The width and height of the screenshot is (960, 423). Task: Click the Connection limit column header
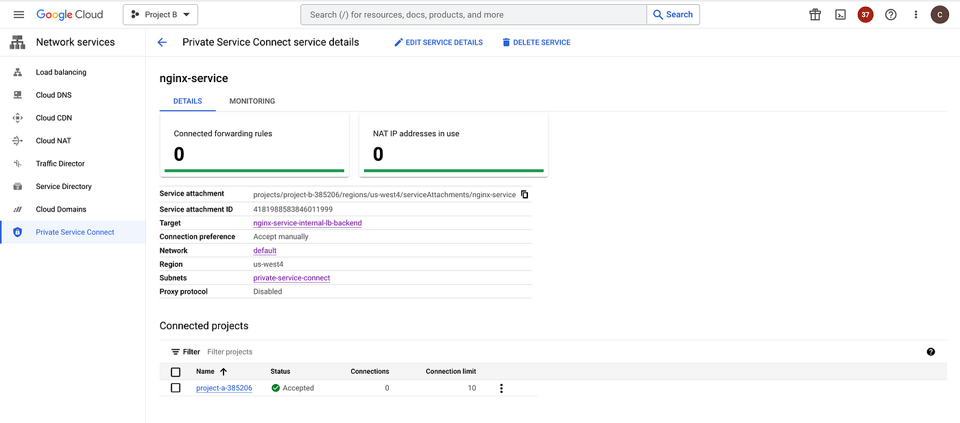point(451,372)
